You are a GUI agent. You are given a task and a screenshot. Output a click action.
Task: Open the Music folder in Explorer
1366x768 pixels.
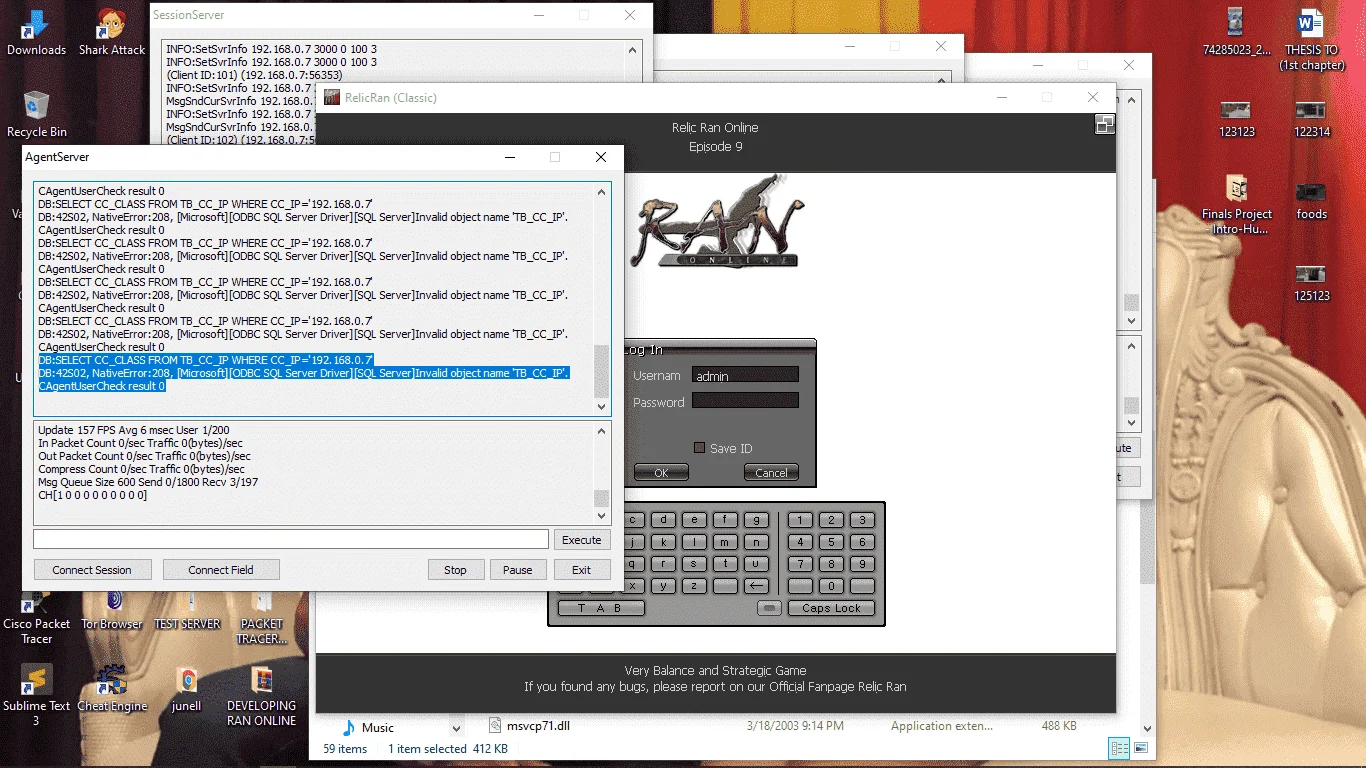(378, 728)
